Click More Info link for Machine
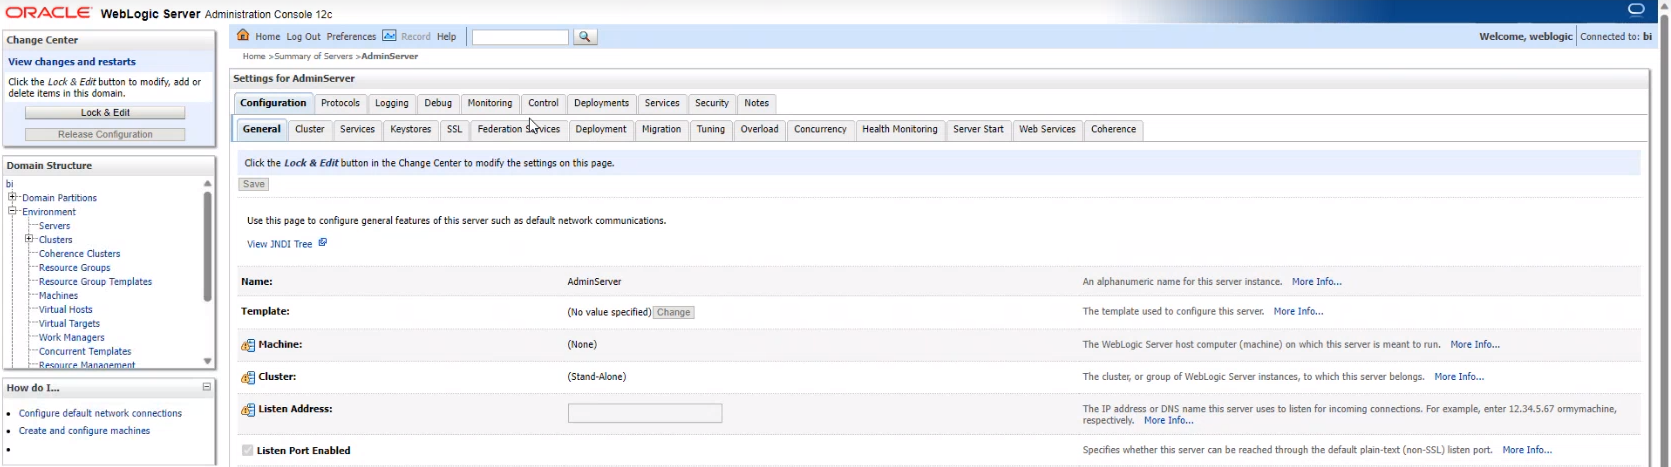 coord(1475,344)
